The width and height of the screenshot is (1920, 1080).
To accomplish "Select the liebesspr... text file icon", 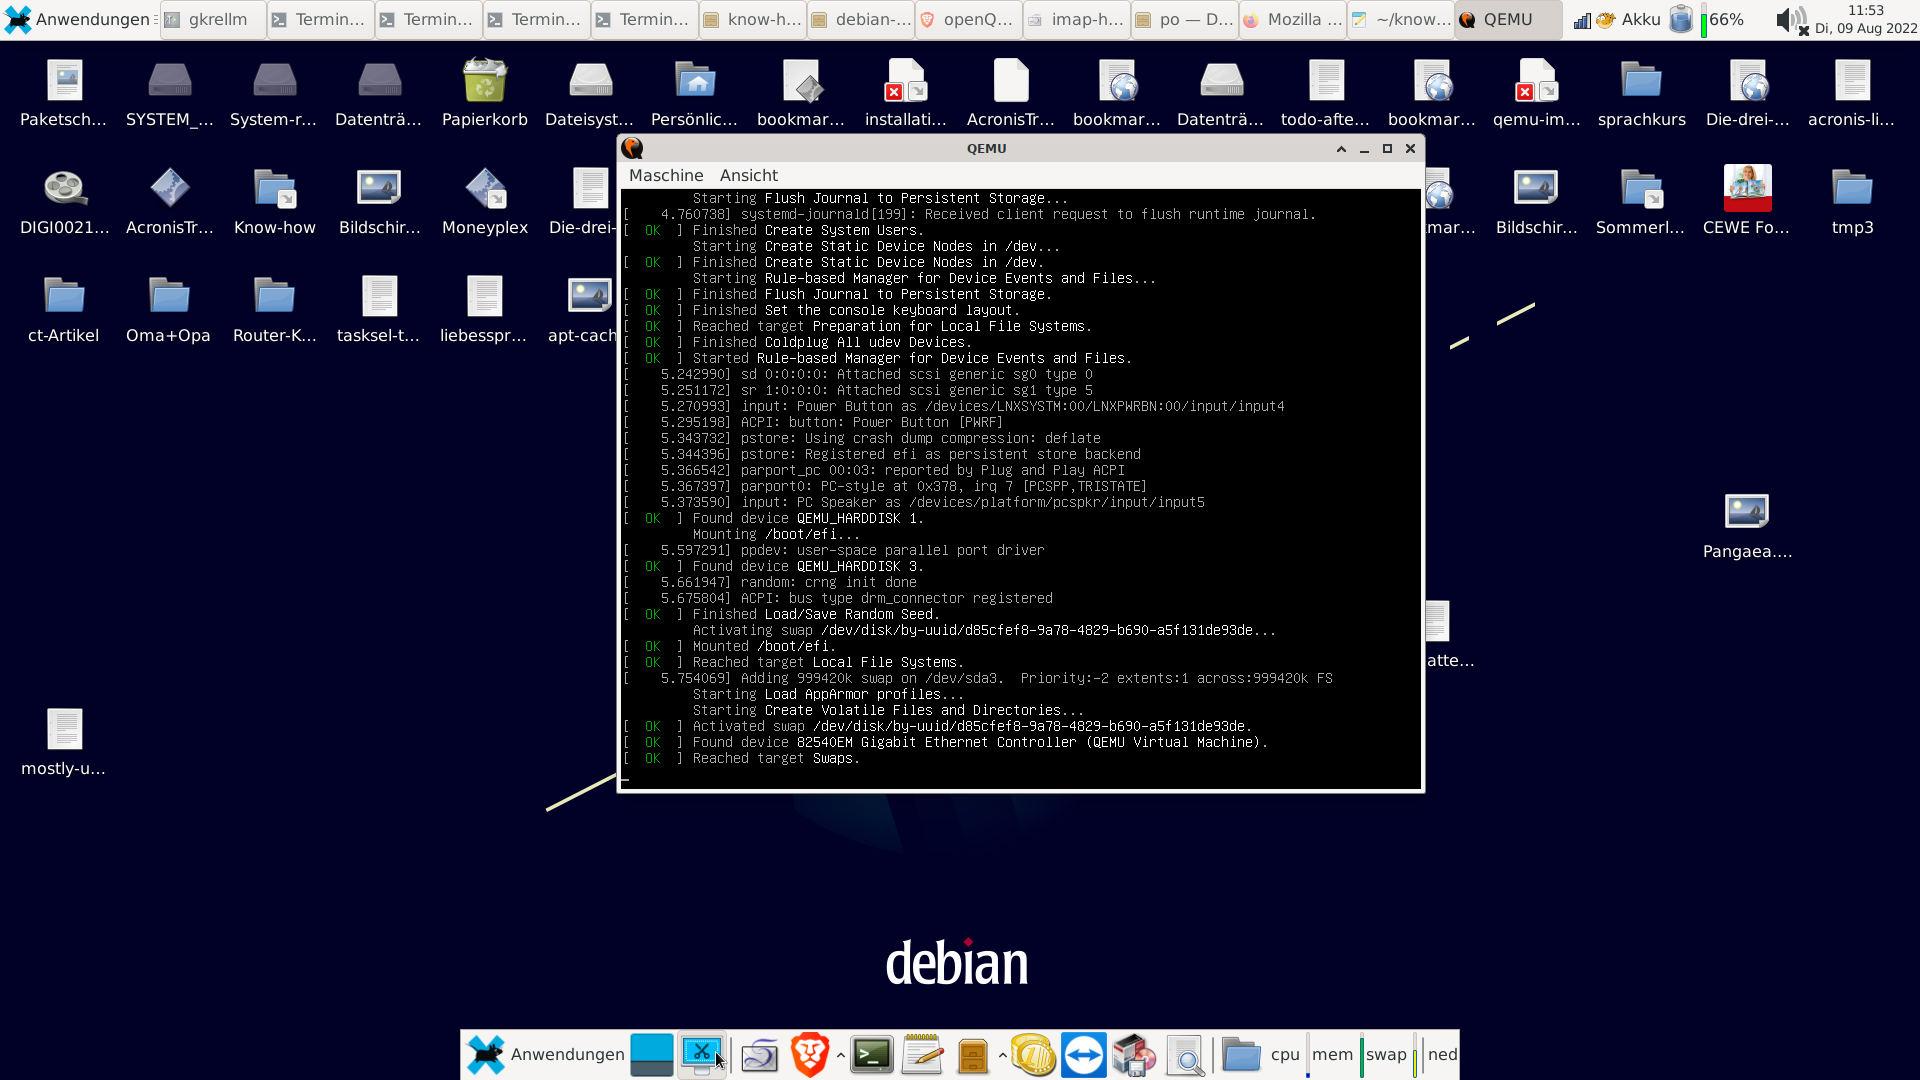I will point(484,310).
